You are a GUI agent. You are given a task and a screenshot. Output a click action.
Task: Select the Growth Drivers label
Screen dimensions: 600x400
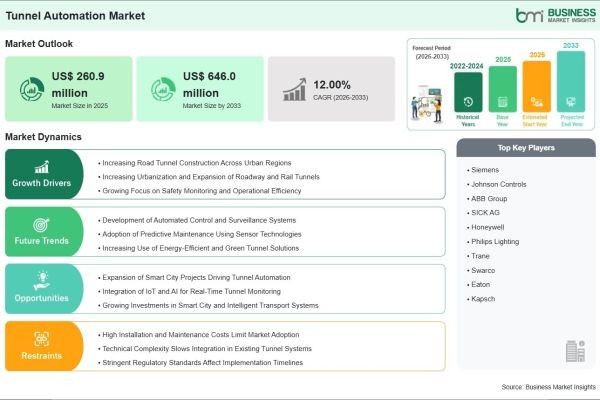[42, 183]
